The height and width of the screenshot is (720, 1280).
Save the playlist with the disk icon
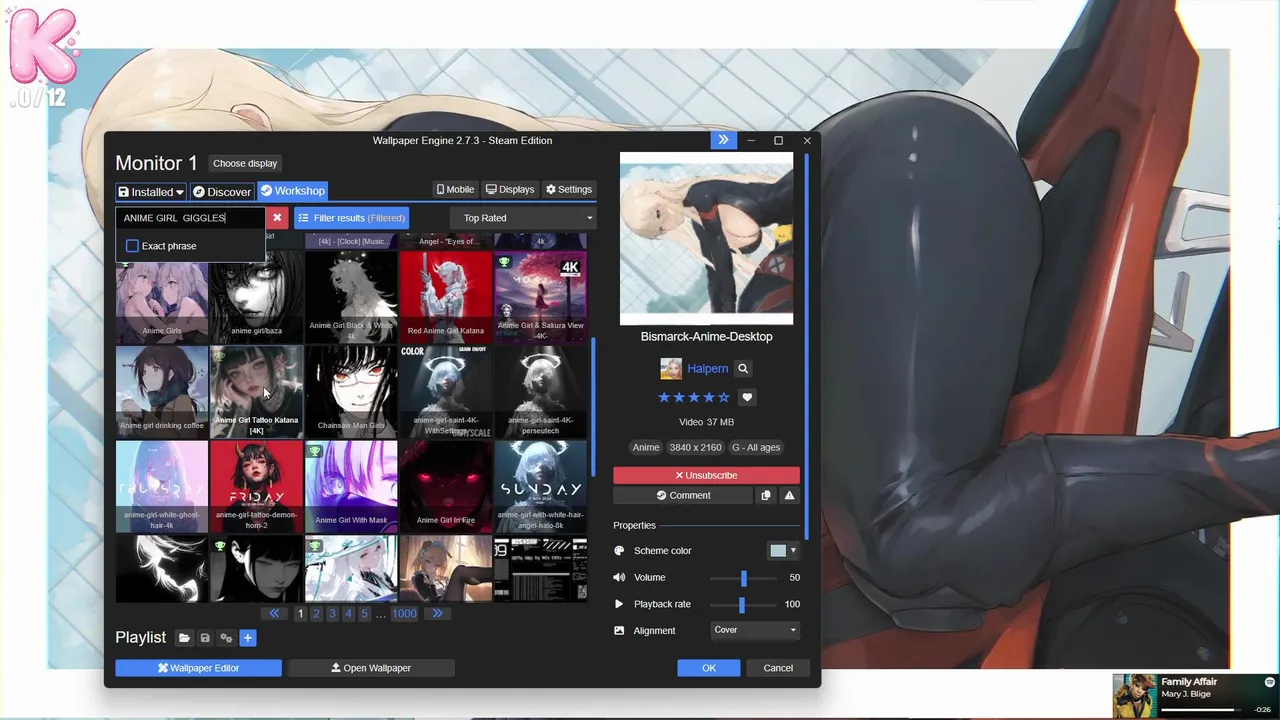pos(205,638)
